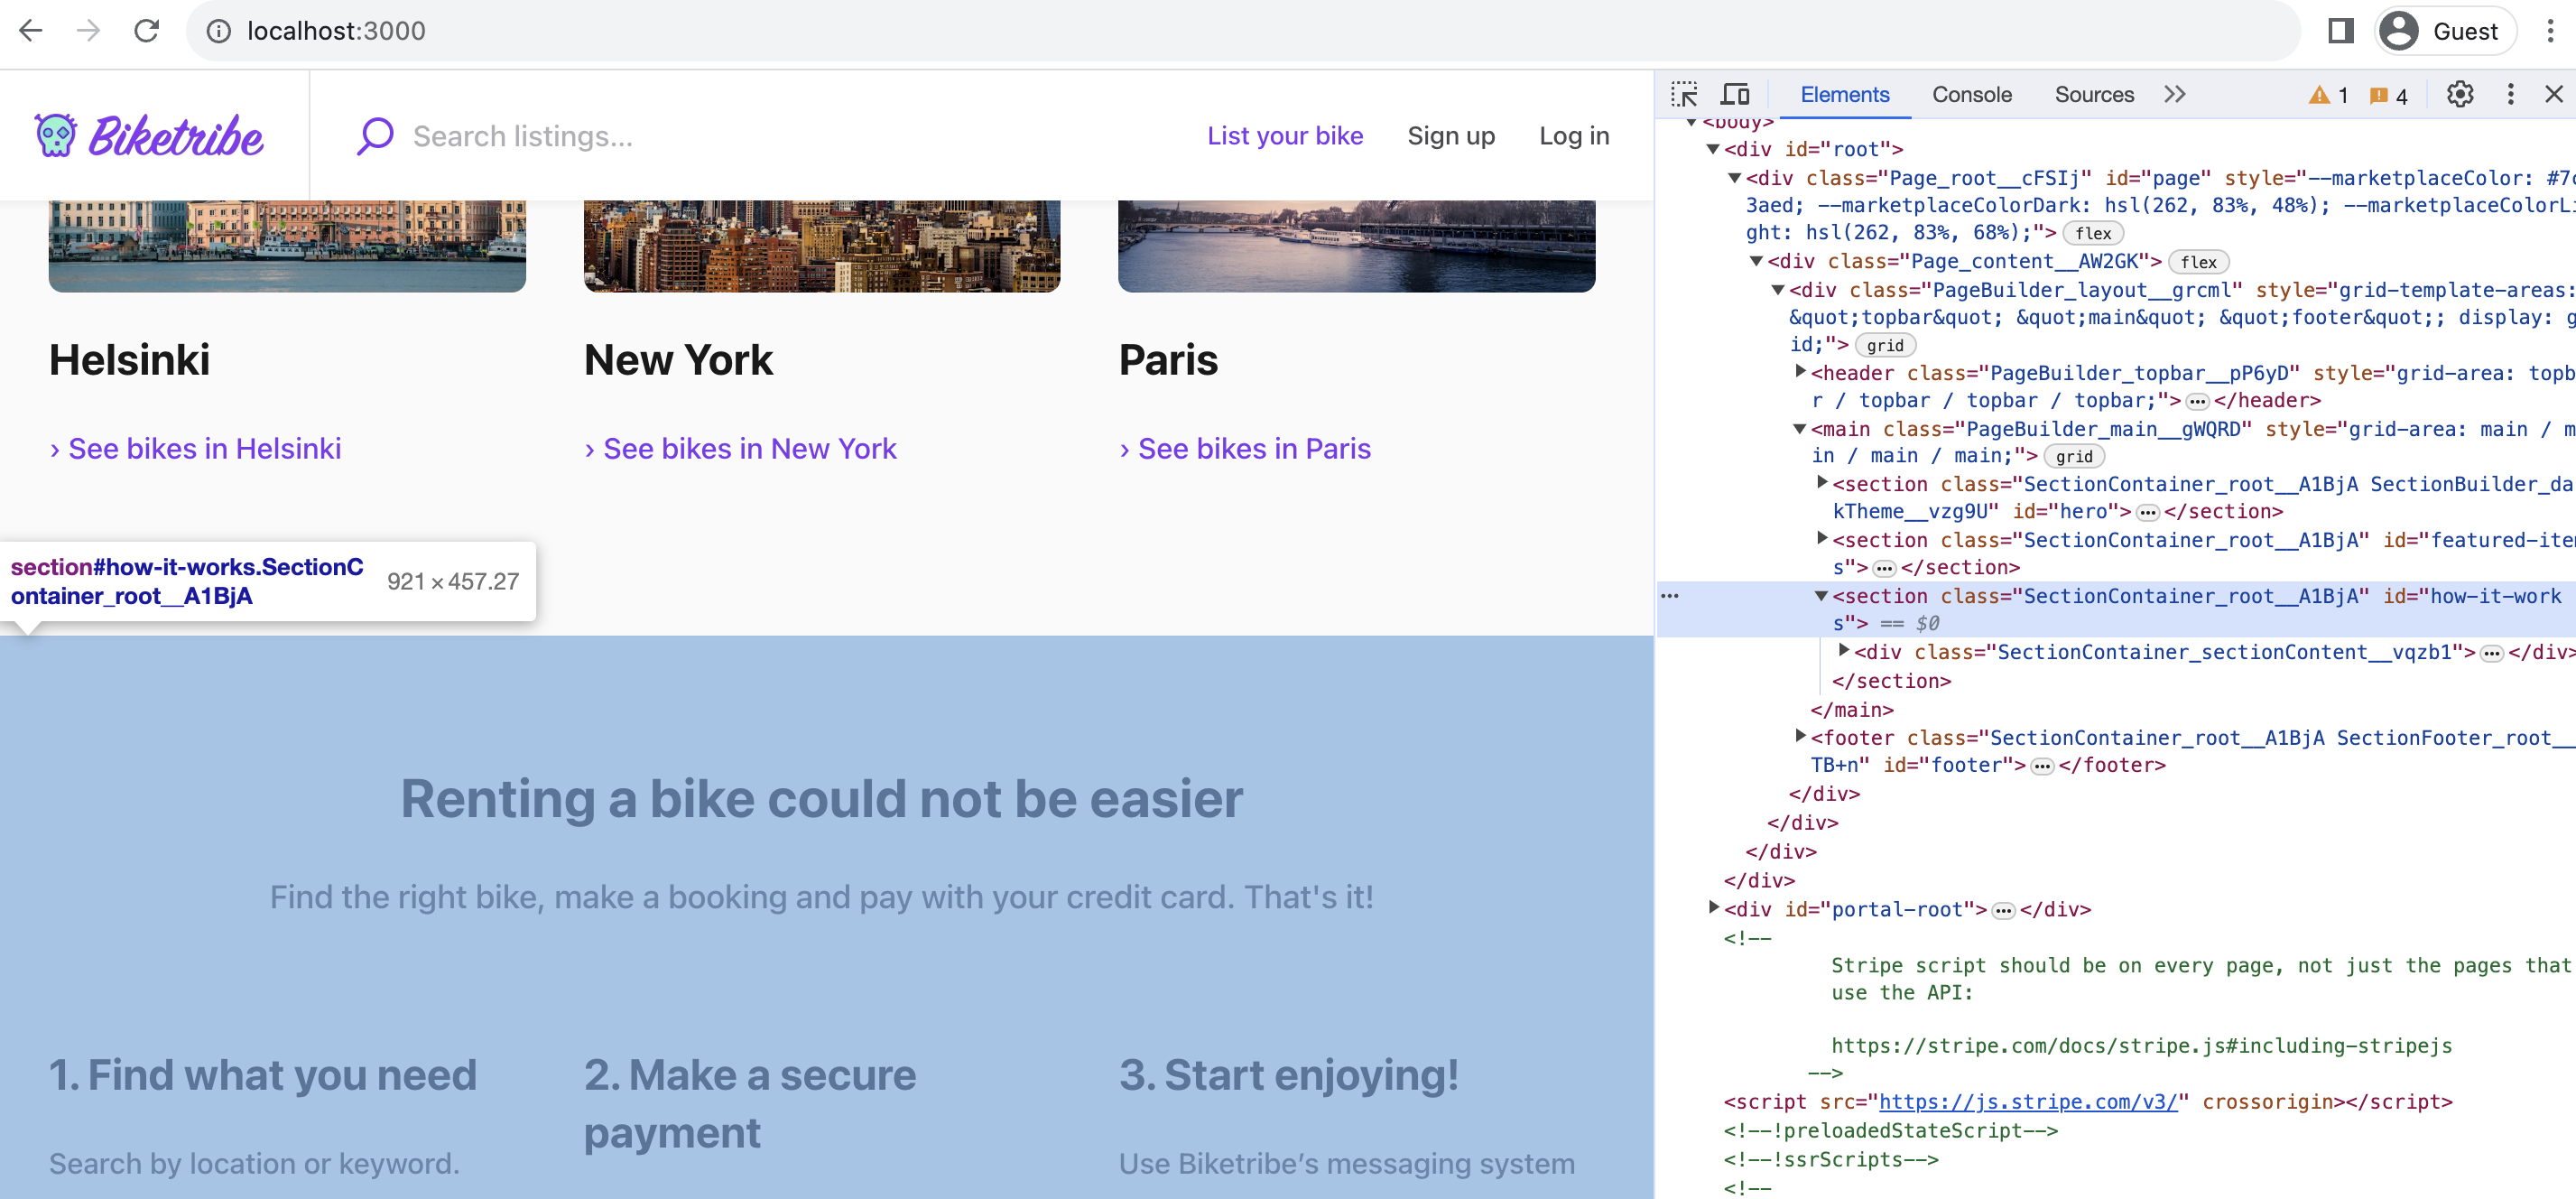2576x1199 pixels.
Task: Open the DevTools three-dot customize menu
Action: (x=2510, y=94)
